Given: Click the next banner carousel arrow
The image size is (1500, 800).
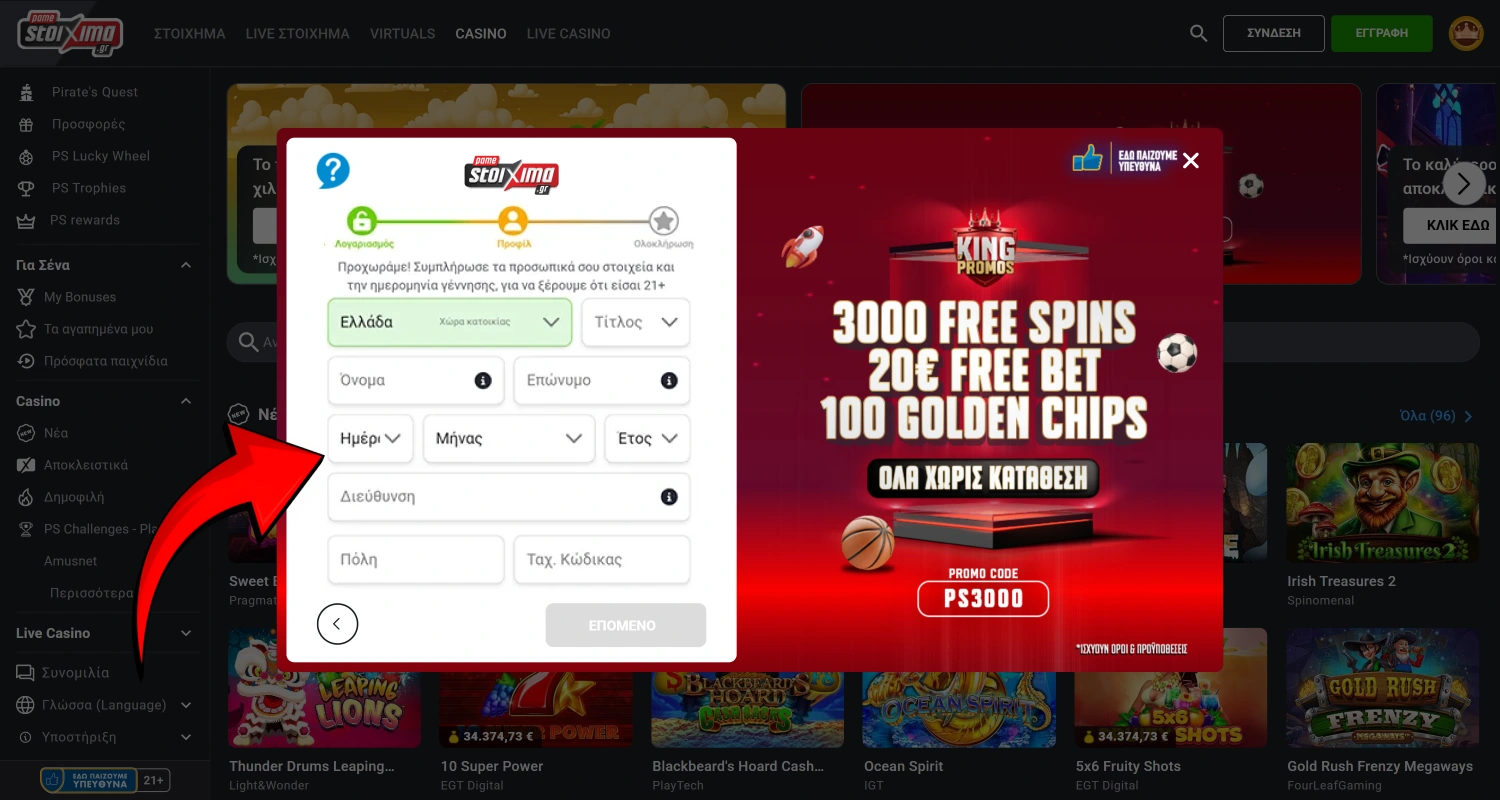Looking at the screenshot, I should tap(1464, 183).
